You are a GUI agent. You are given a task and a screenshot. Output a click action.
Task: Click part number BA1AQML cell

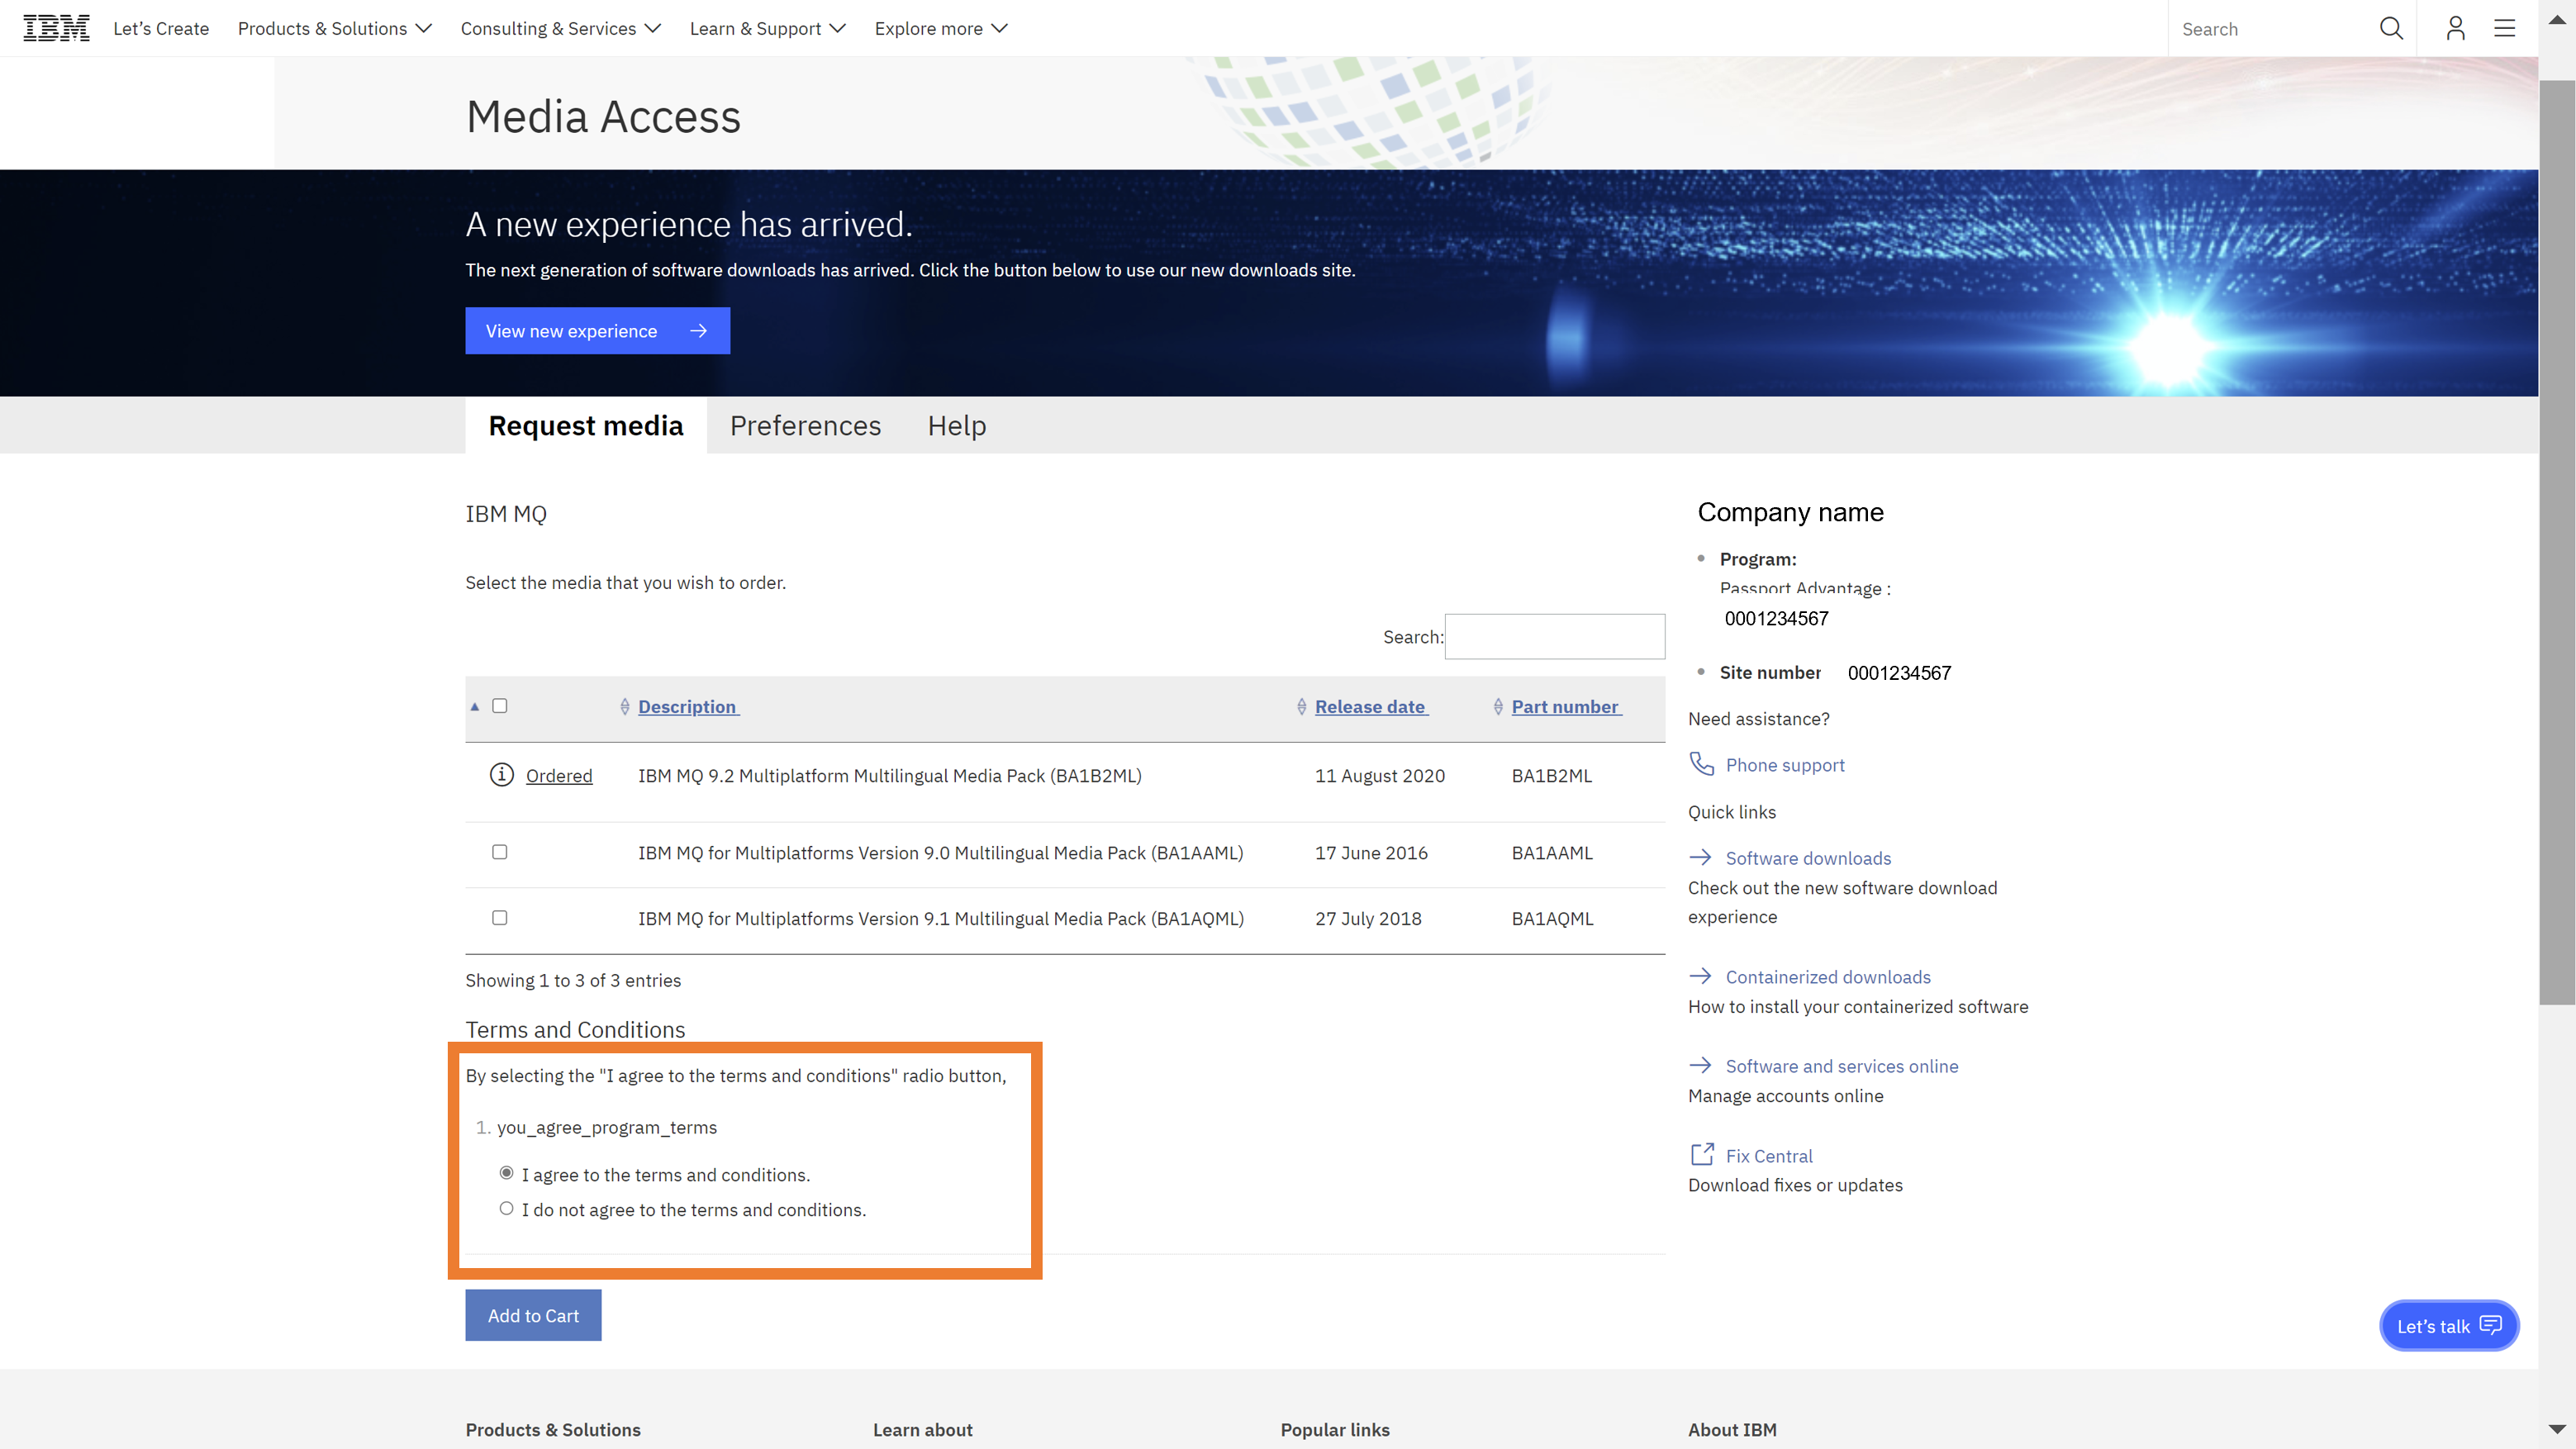pos(1552,919)
